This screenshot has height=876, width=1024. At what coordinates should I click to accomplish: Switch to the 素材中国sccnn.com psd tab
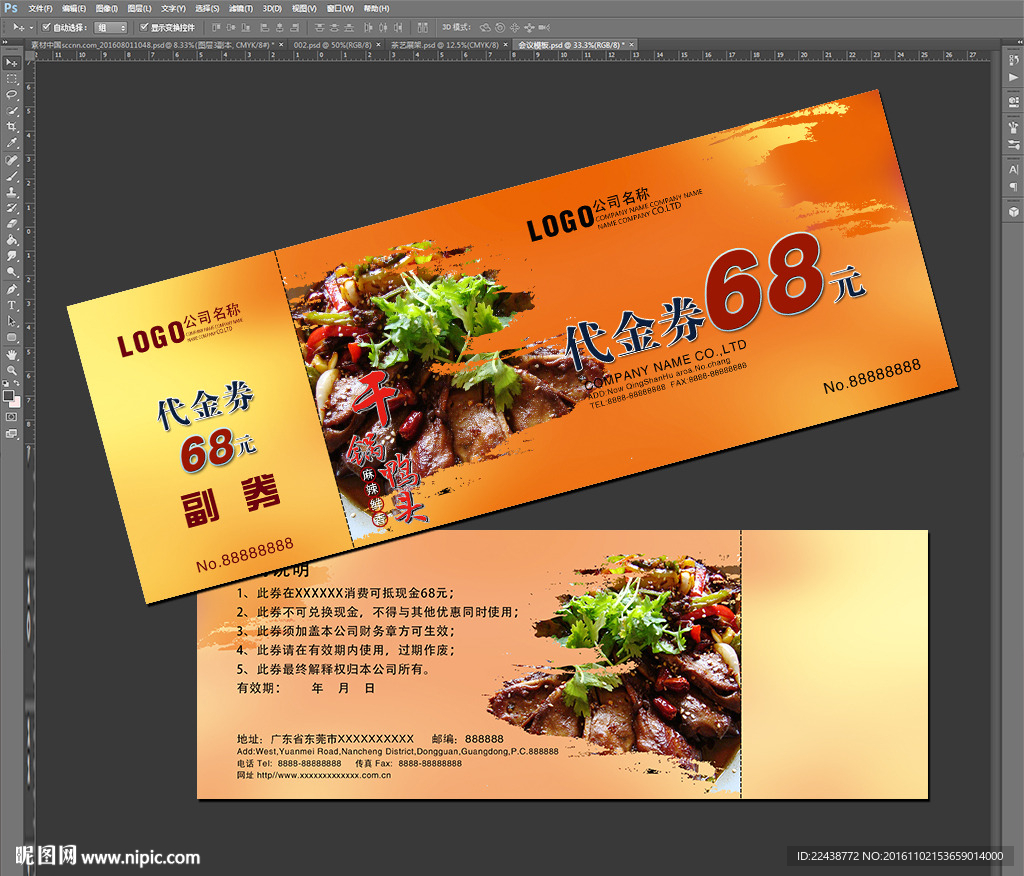pos(153,45)
